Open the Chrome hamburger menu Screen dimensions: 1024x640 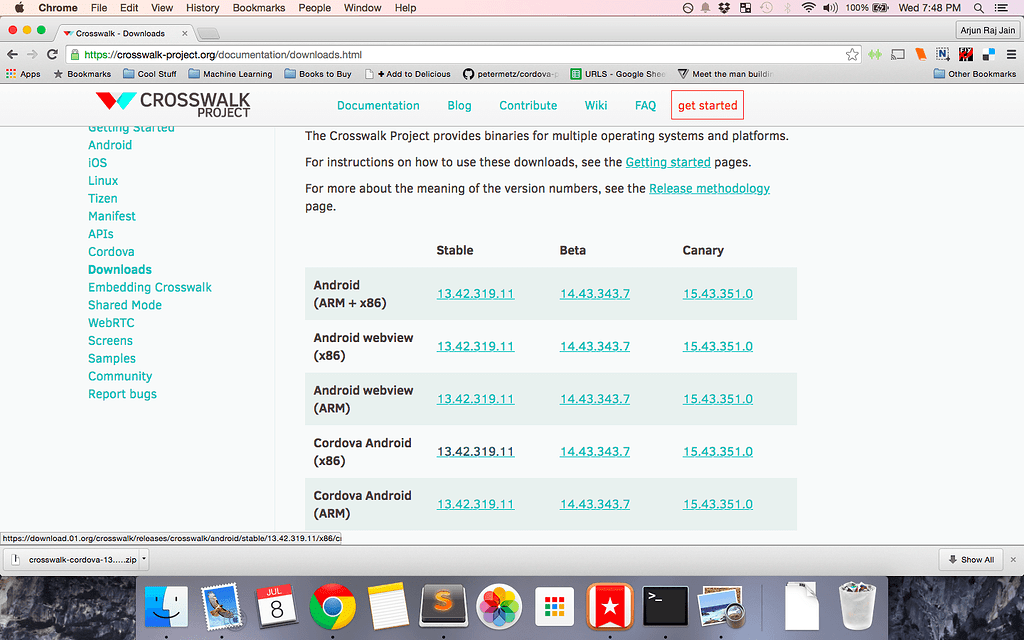tap(1009, 54)
